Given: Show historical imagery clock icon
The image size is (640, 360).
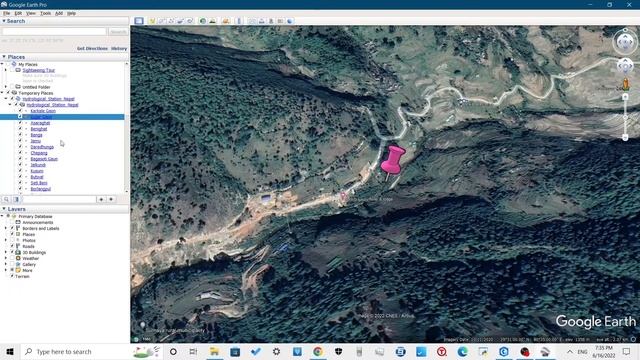Looking at the screenshot, I should (203, 21).
